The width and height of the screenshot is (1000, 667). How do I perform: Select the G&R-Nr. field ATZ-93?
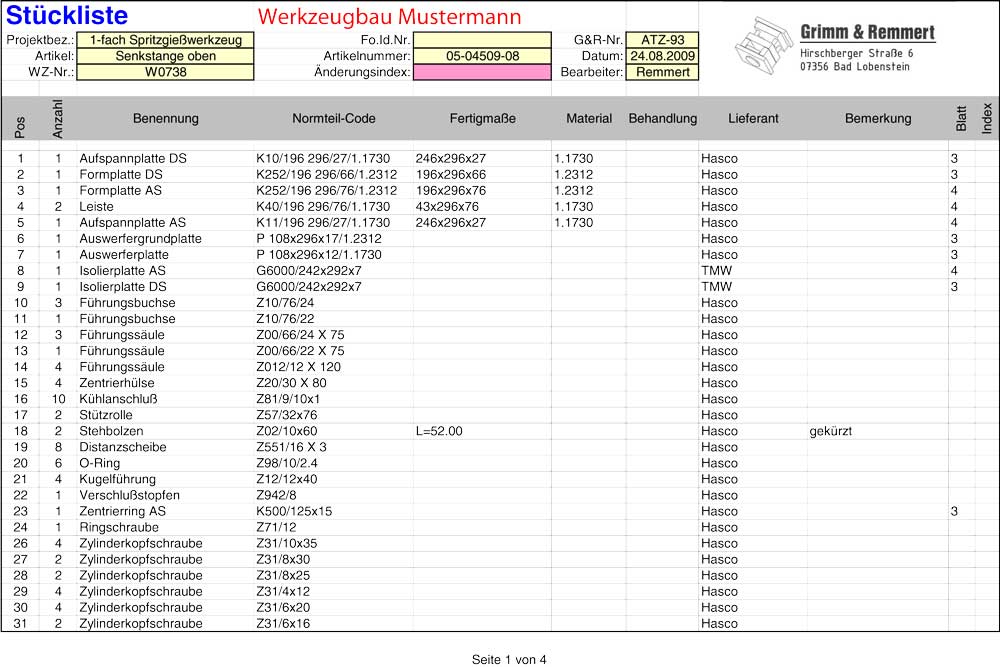[662, 40]
